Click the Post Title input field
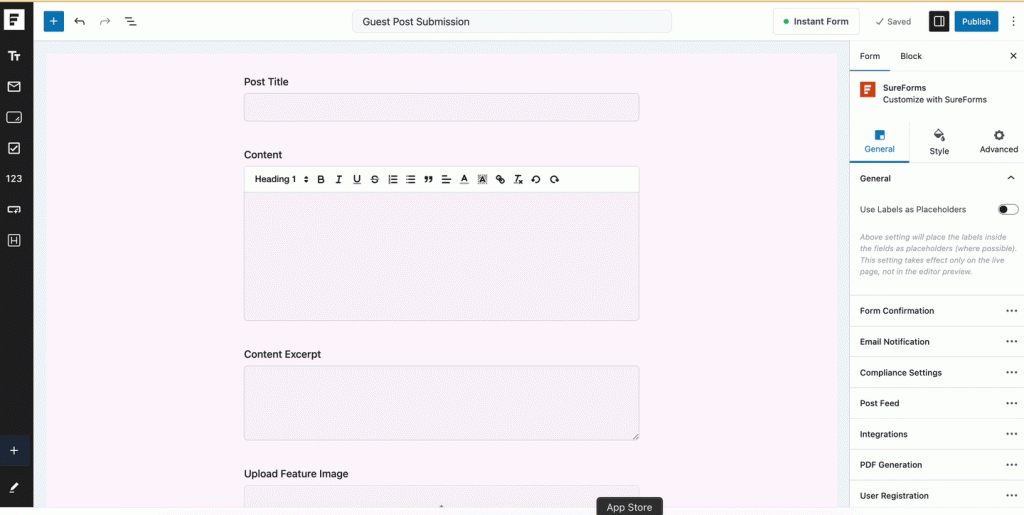Image resolution: width=1024 pixels, height=515 pixels. click(x=441, y=107)
